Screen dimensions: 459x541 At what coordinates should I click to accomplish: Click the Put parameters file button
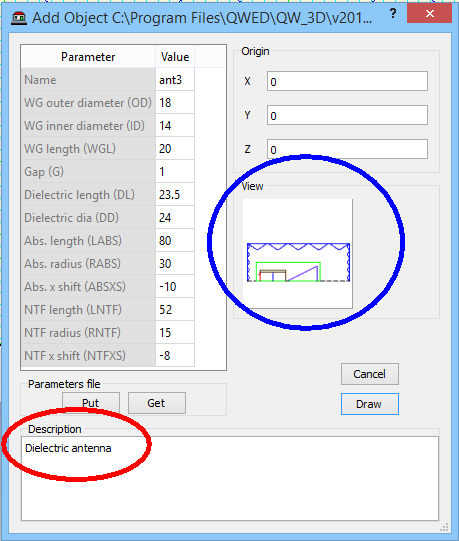tap(91, 403)
